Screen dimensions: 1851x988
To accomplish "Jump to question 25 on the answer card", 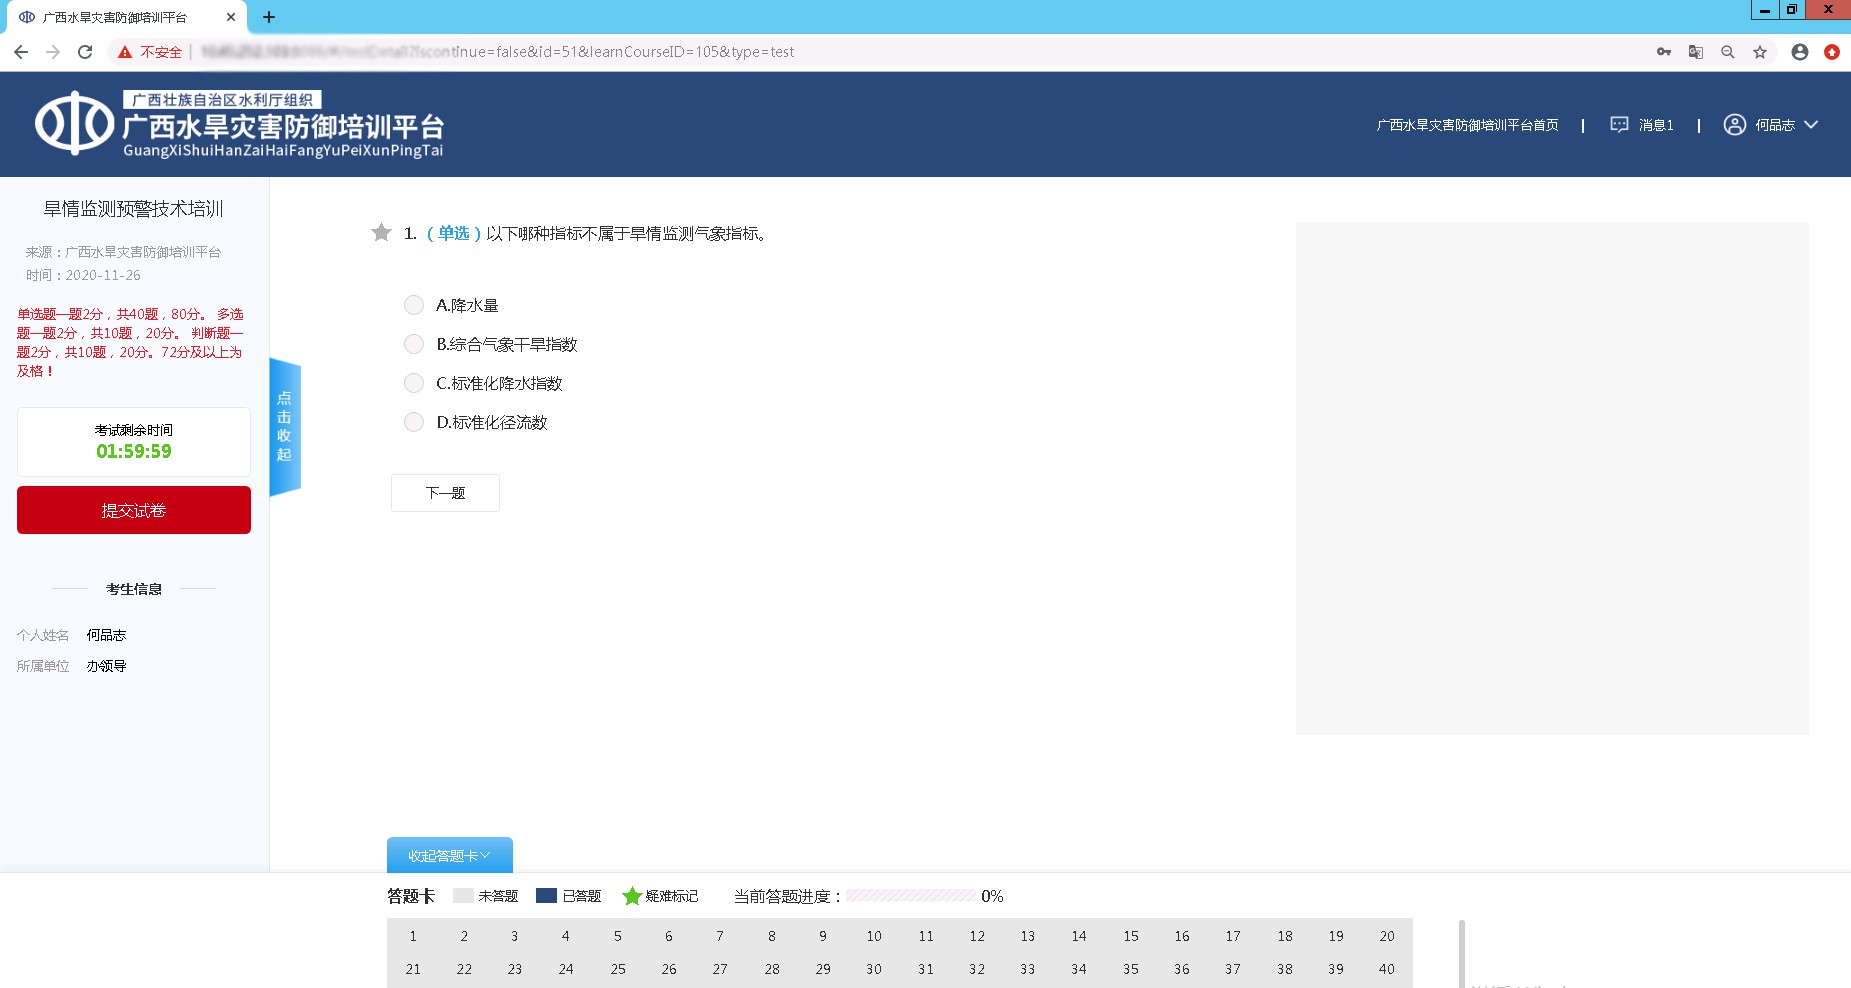I will 617,968.
